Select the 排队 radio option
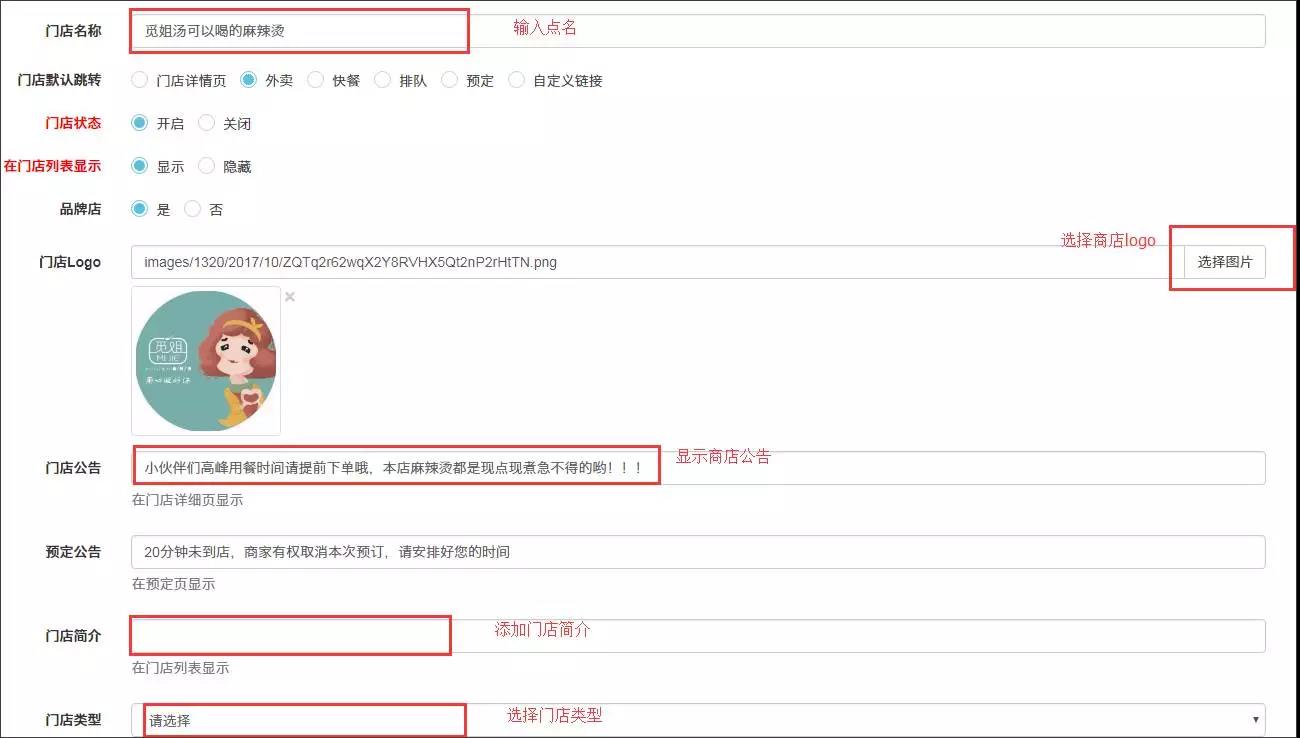1300x738 pixels. [382, 80]
